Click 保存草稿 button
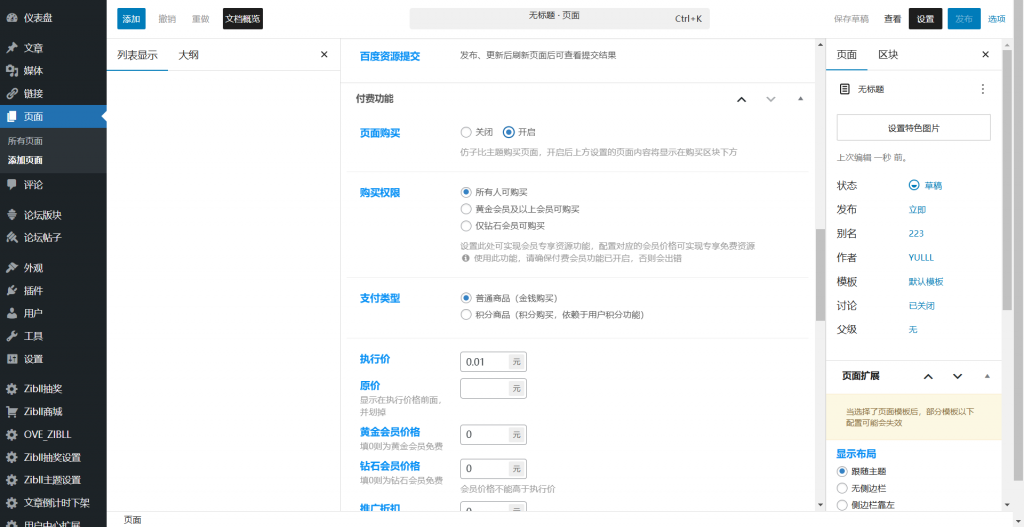 tap(852, 19)
